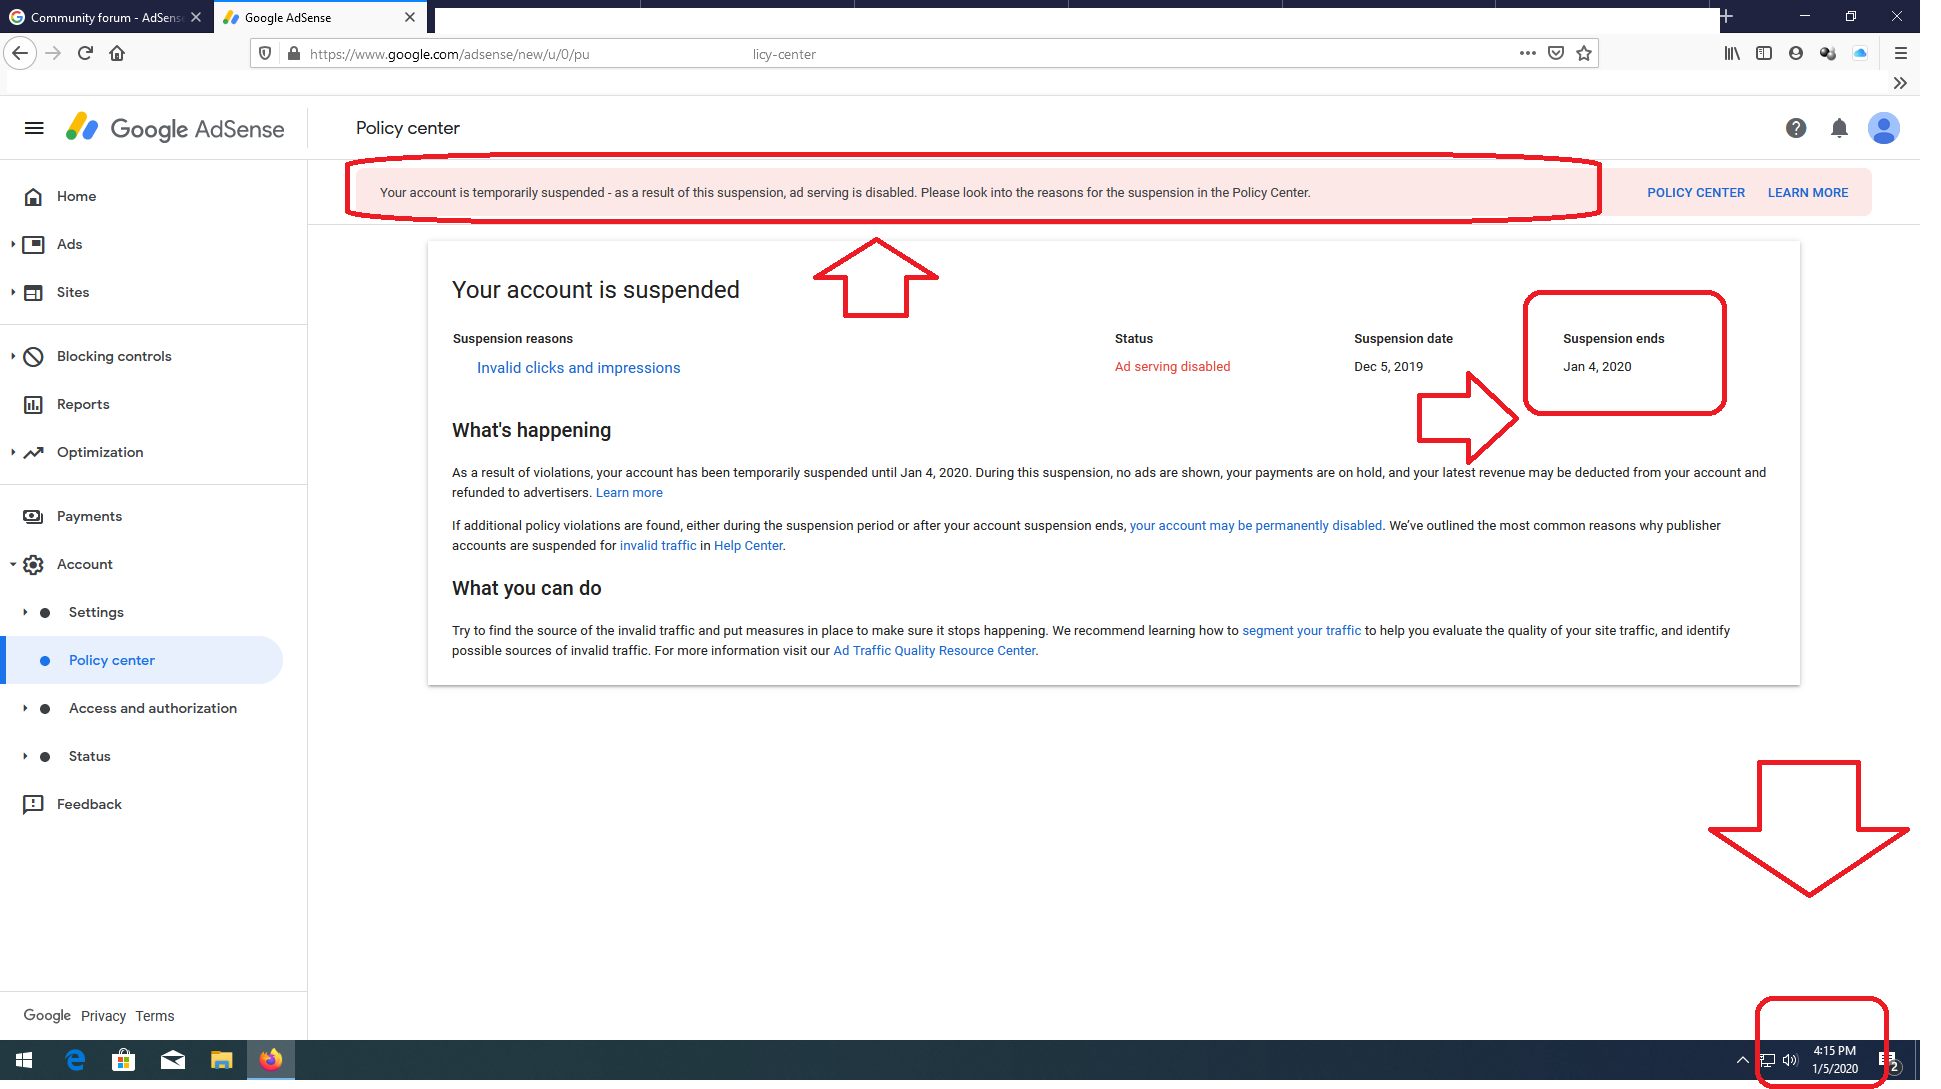Bookmark this page with the star icon
This screenshot has width=1941, height=1089.
click(1584, 53)
